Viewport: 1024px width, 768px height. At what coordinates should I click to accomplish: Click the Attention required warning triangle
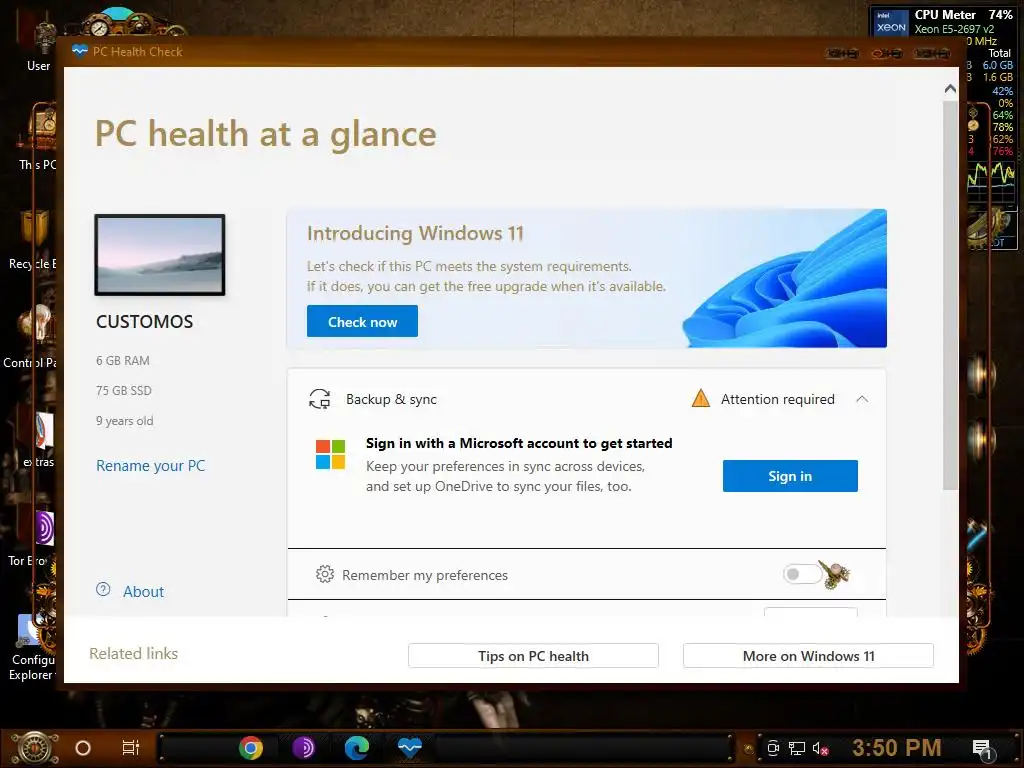(x=701, y=398)
